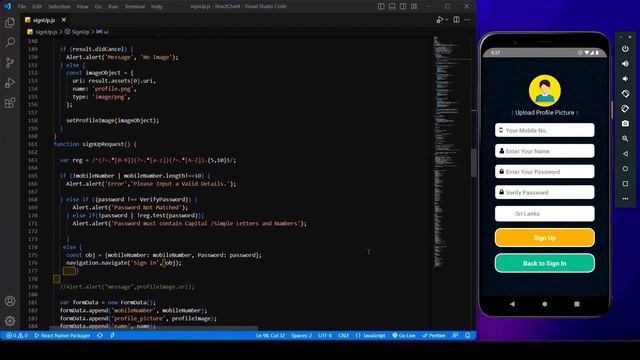640x360 pixels.
Task: Click emulator toolbar back triangle icon
Action: point(625,153)
